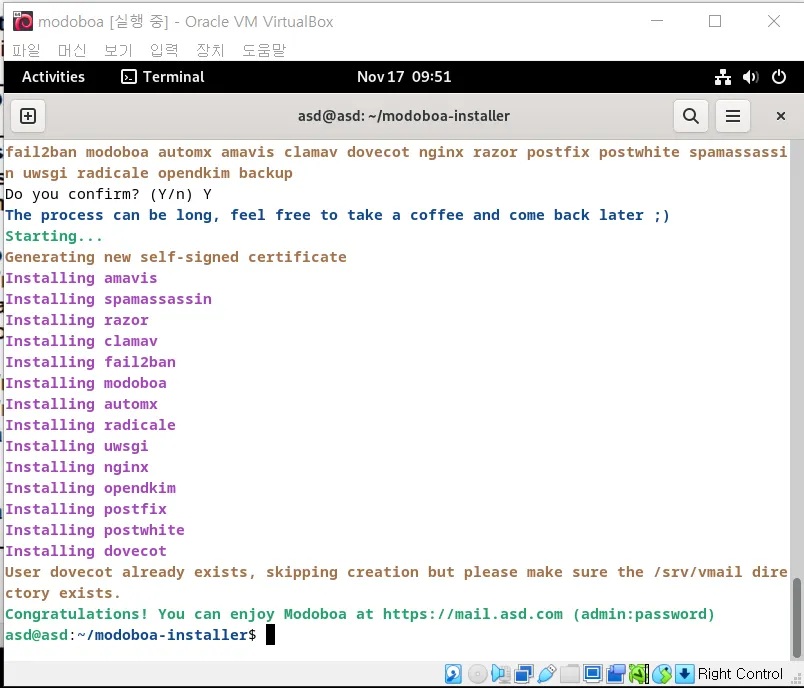Open the GNOME Activities overview
Viewport: 804px width, 688px height.
coord(53,77)
